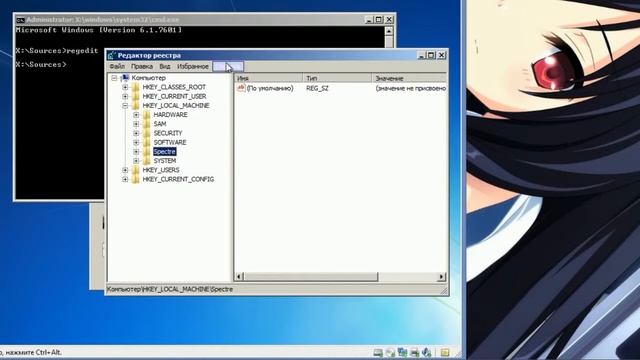Select the HARDWARE label in the tree
The width and height of the screenshot is (640, 360).
pos(170,115)
